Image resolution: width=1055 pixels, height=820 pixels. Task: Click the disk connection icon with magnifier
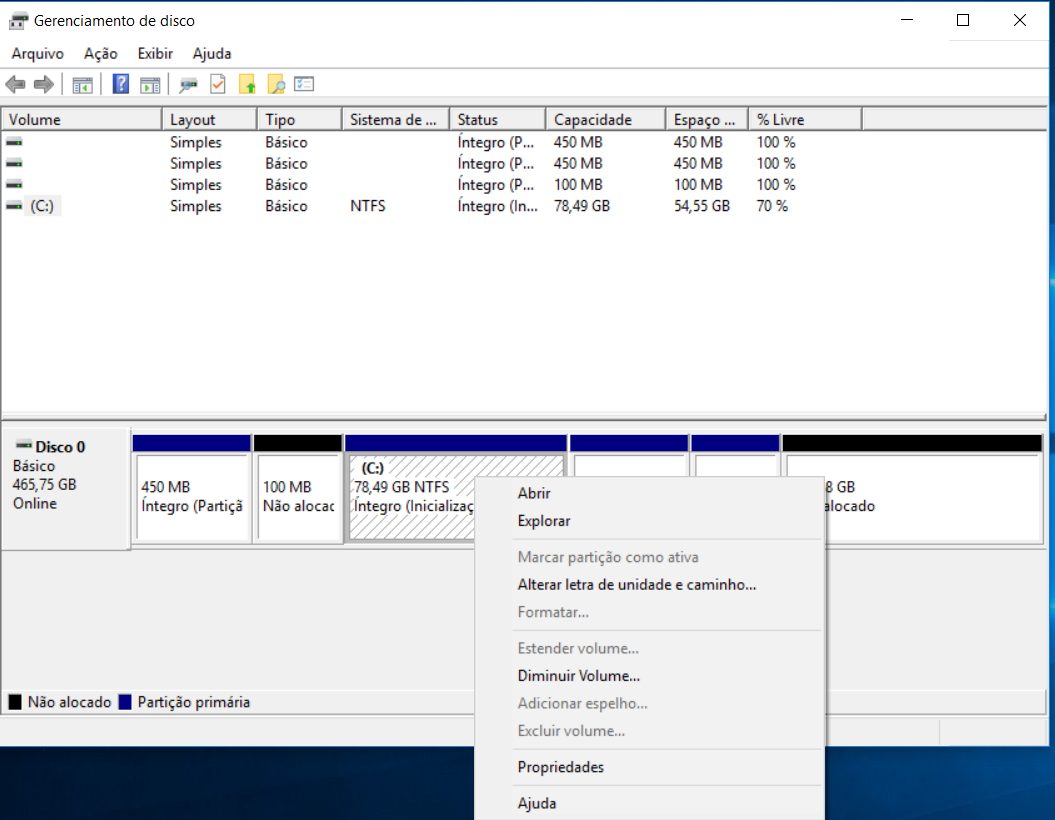click(188, 85)
